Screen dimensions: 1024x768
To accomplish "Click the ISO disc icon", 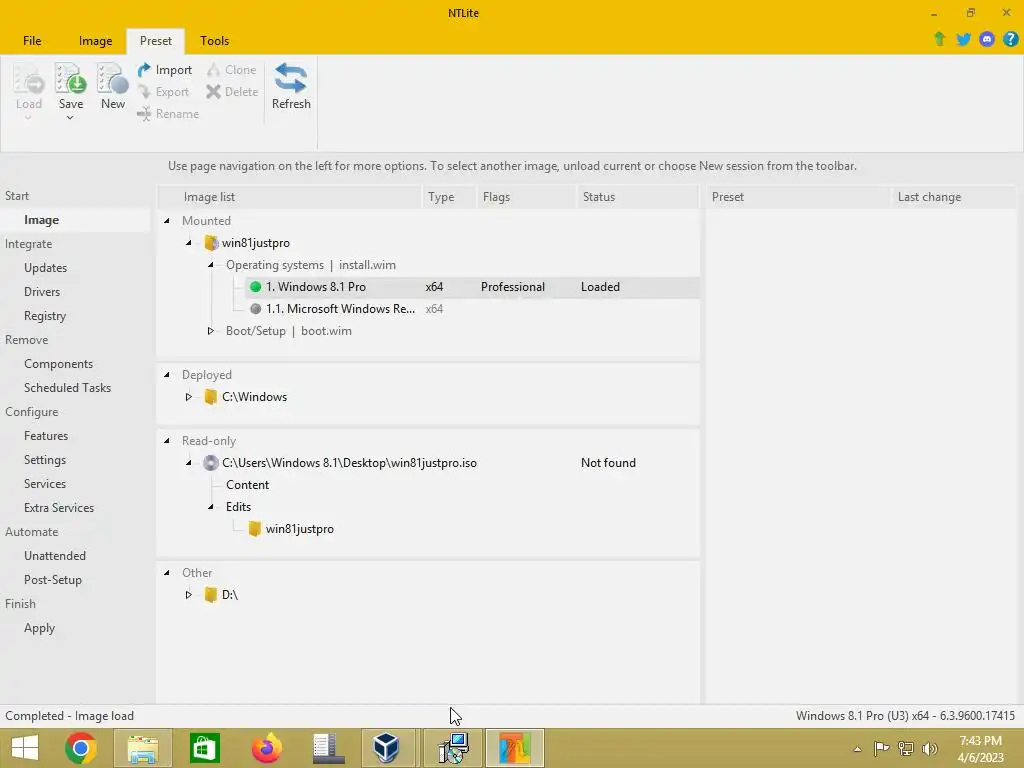I will tap(210, 463).
